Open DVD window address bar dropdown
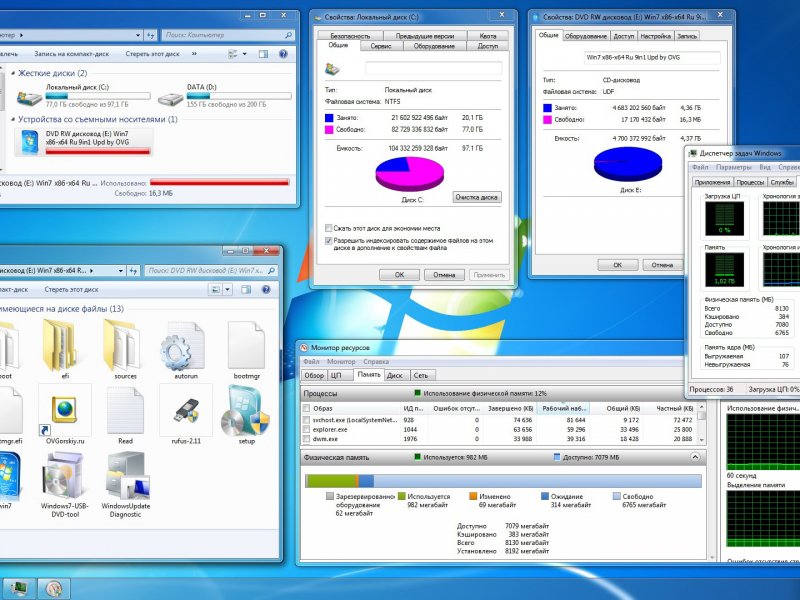 pos(120,270)
